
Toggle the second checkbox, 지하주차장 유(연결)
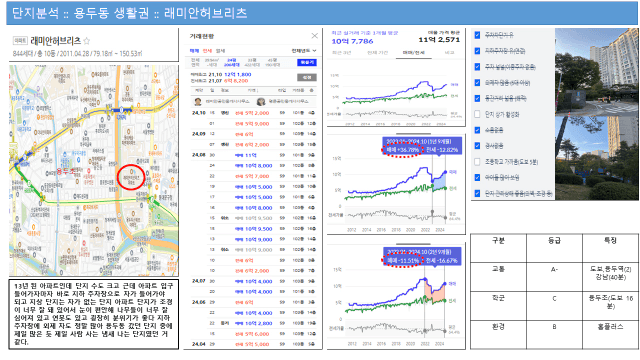point(477,51)
